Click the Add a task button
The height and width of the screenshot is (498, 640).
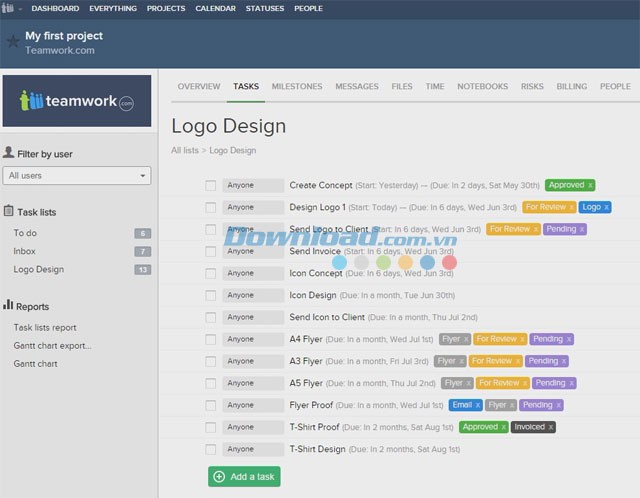tap(244, 476)
